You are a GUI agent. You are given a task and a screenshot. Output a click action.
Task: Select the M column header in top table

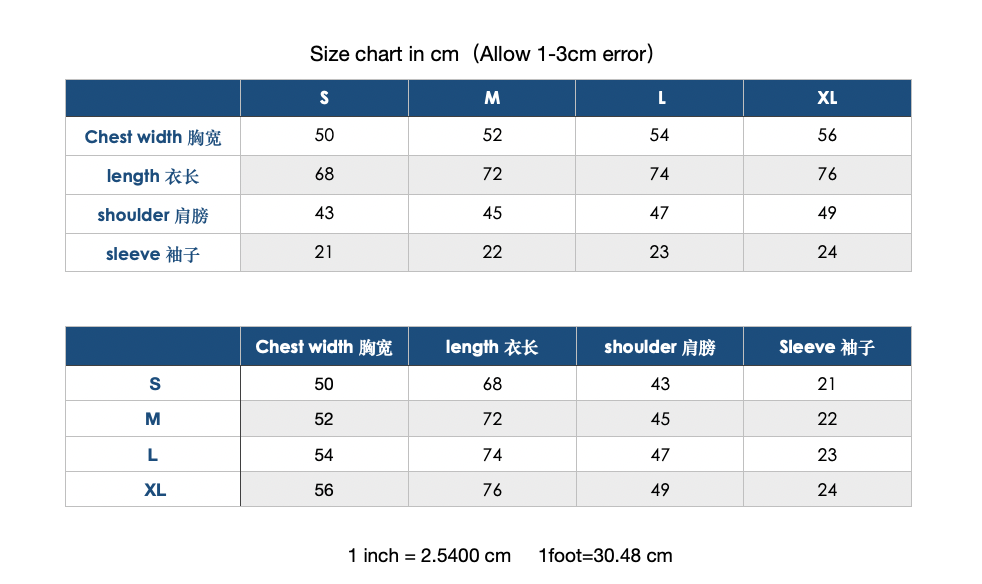click(x=492, y=98)
